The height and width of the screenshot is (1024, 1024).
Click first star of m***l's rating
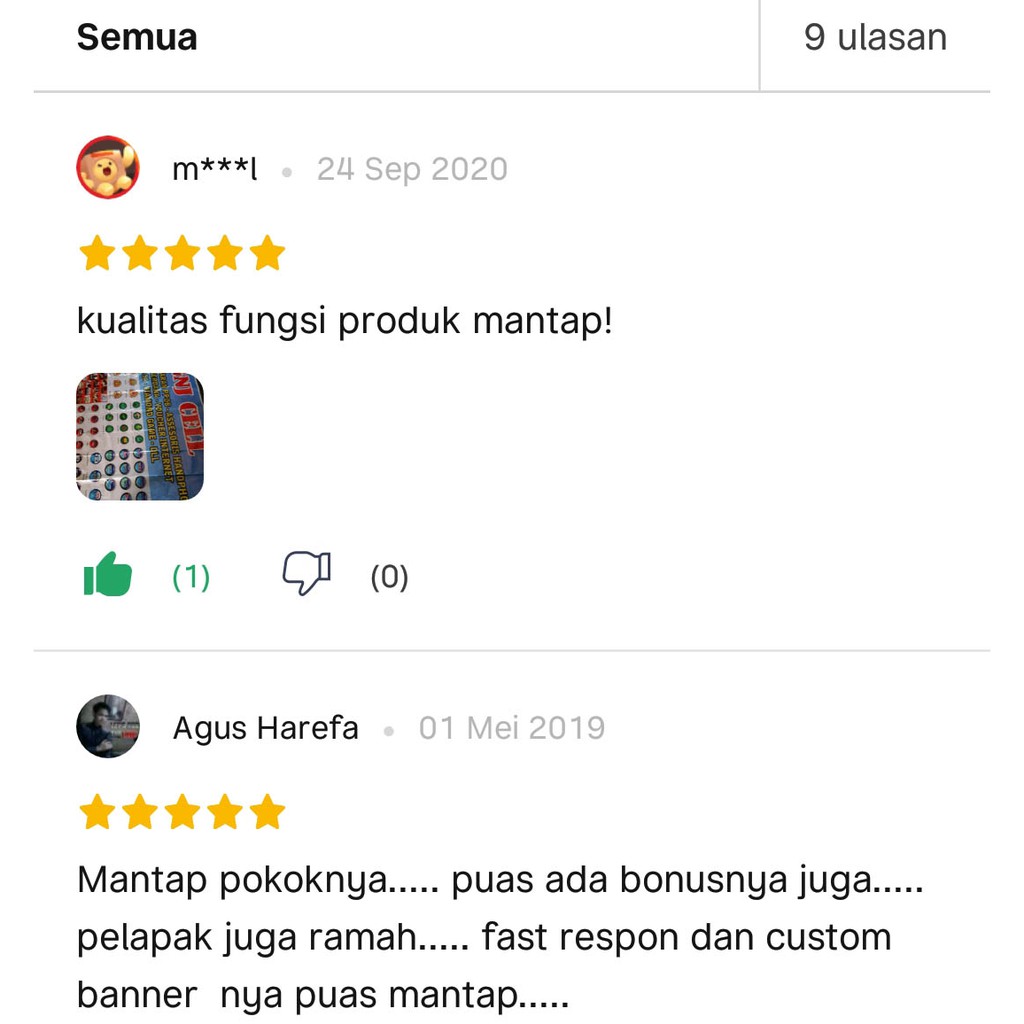97,253
